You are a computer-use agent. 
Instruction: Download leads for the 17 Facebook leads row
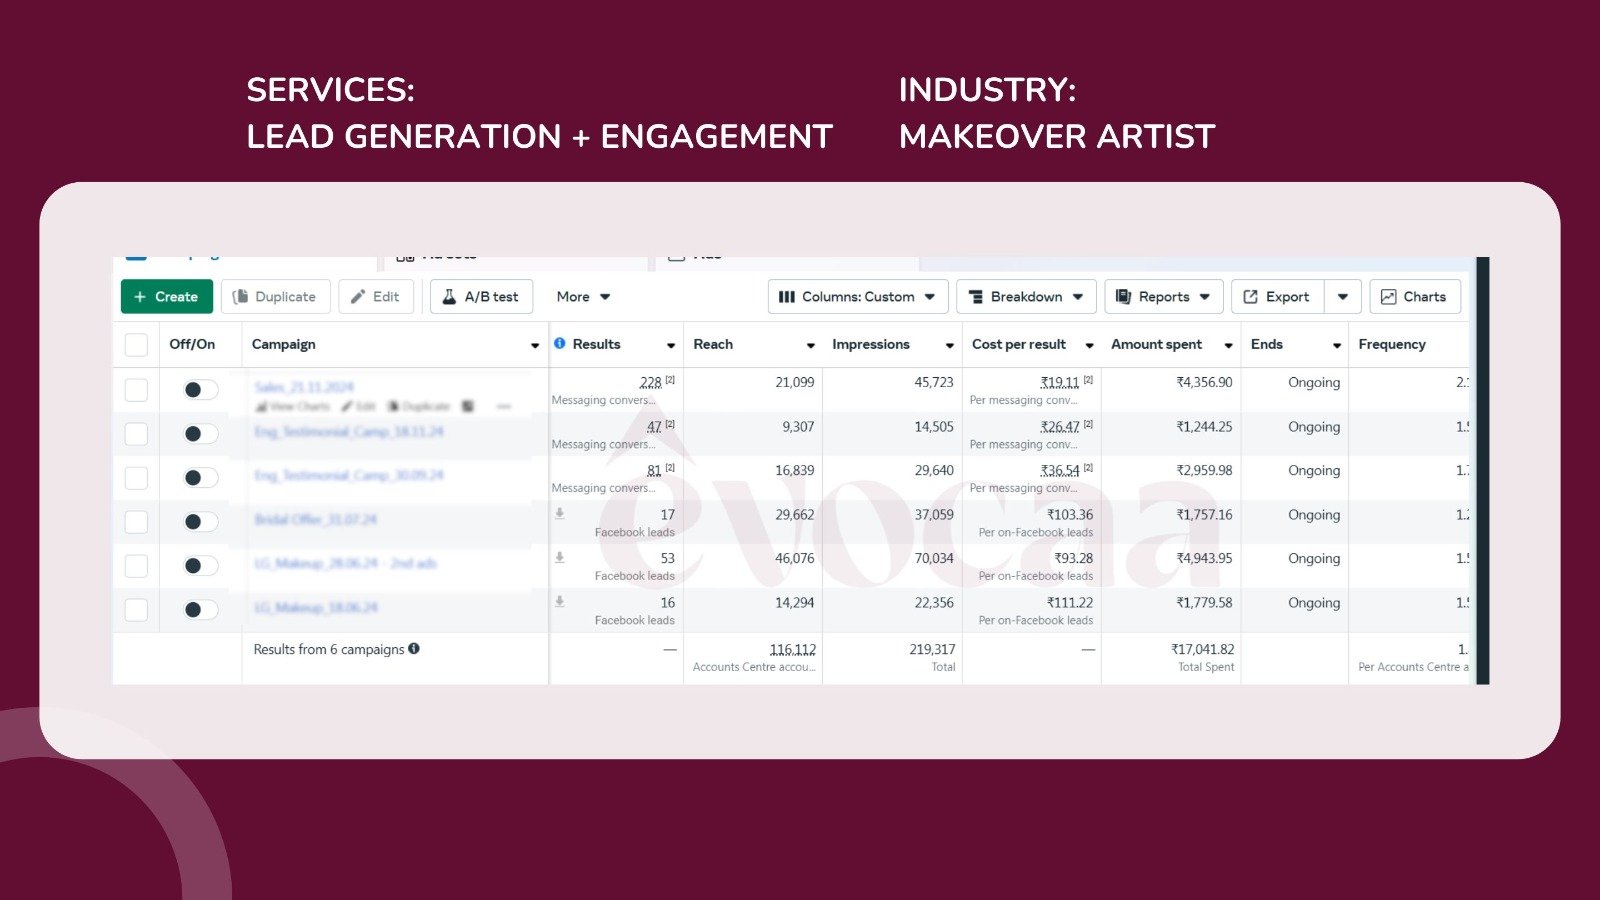click(560, 513)
